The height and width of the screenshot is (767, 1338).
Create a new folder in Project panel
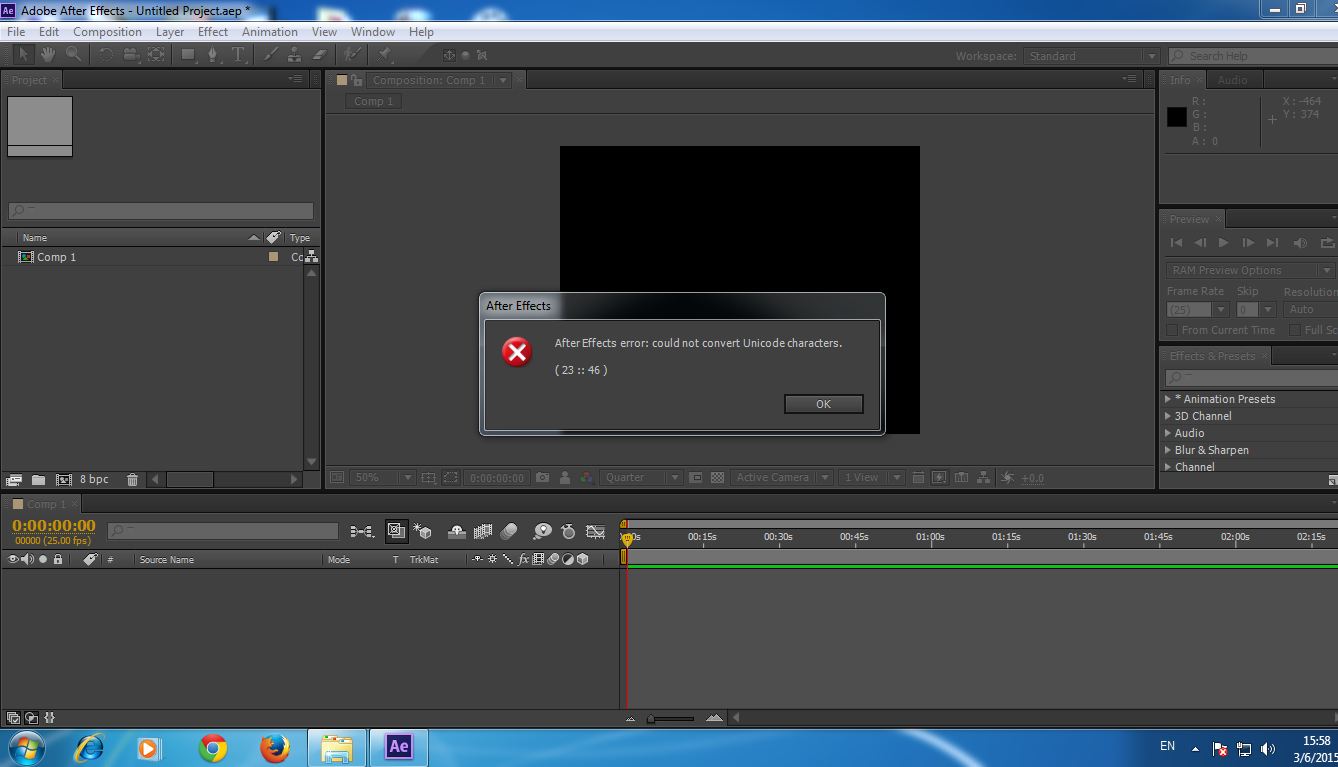tap(38, 480)
